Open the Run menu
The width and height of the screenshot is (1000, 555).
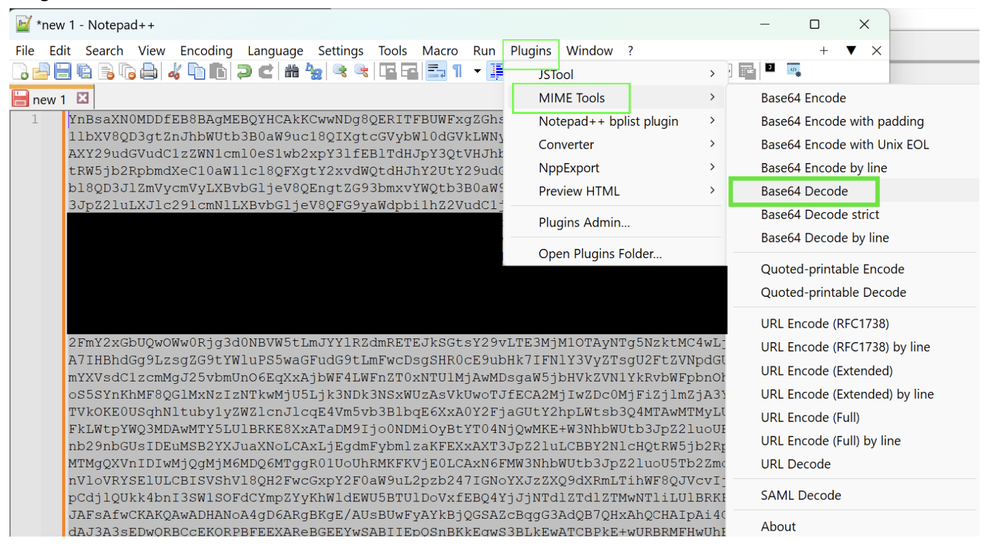[484, 50]
